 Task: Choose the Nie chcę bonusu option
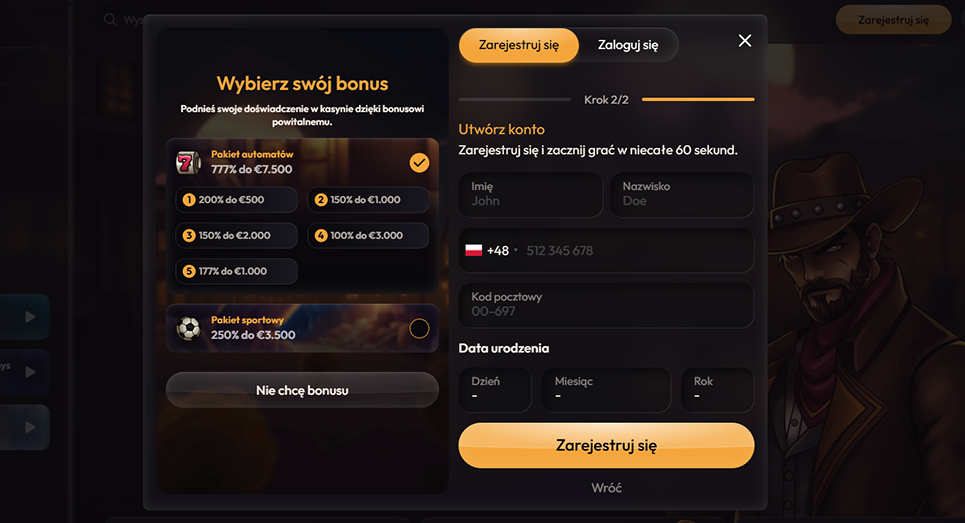302,390
